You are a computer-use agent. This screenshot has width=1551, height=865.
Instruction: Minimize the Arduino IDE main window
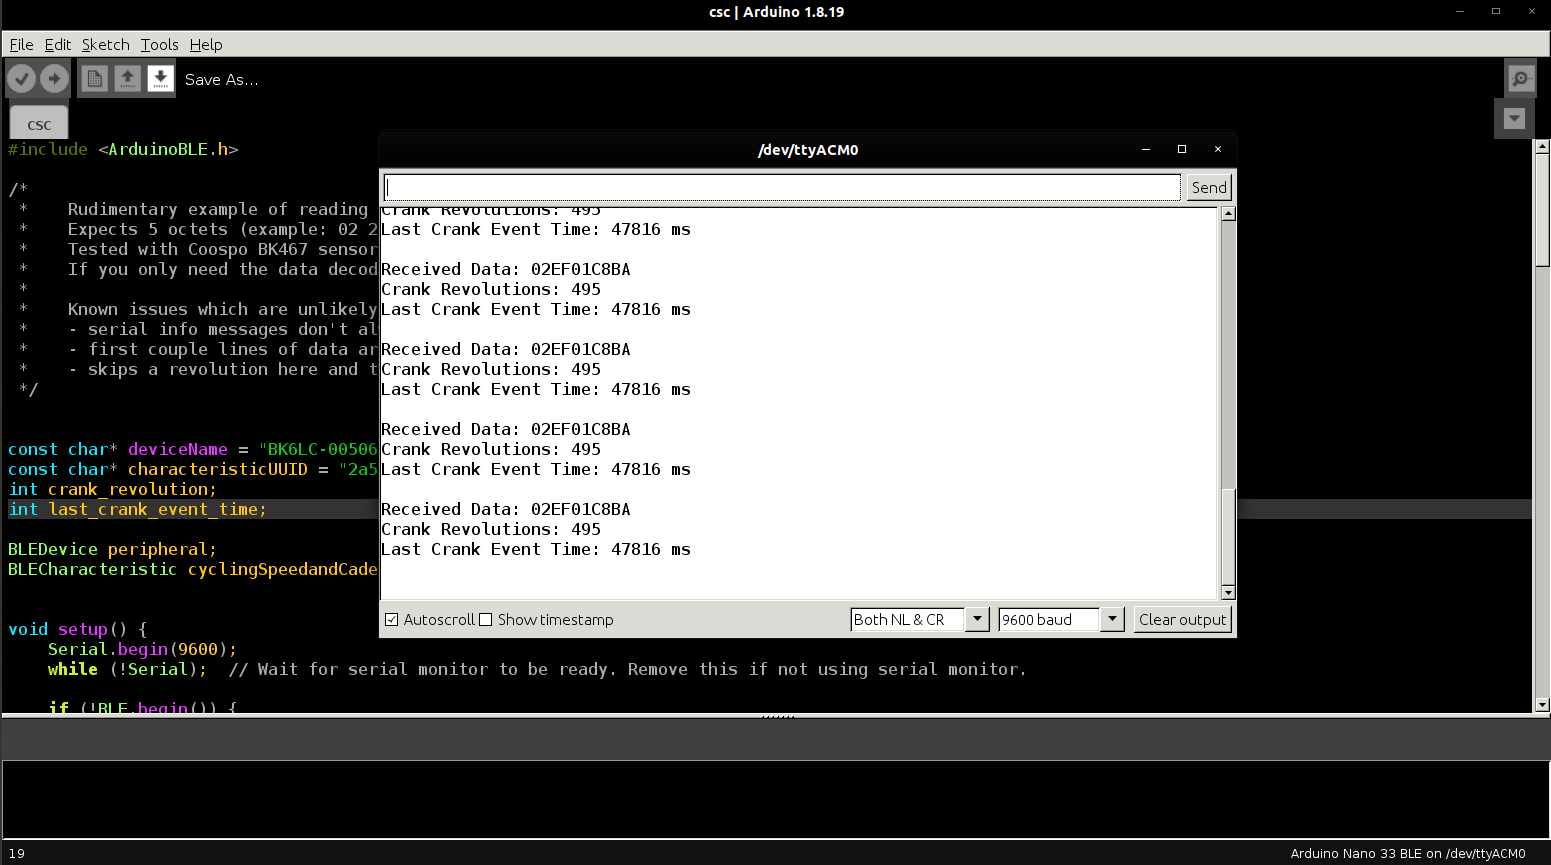[1460, 11]
